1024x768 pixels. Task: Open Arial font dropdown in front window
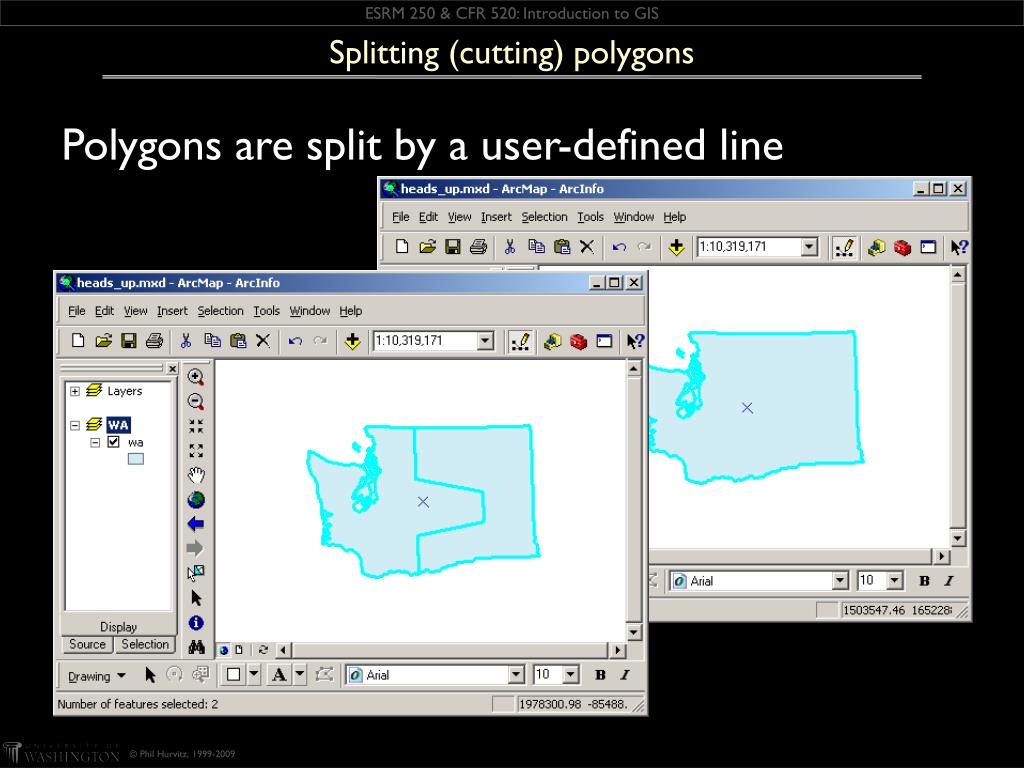pyautogui.click(x=516, y=675)
